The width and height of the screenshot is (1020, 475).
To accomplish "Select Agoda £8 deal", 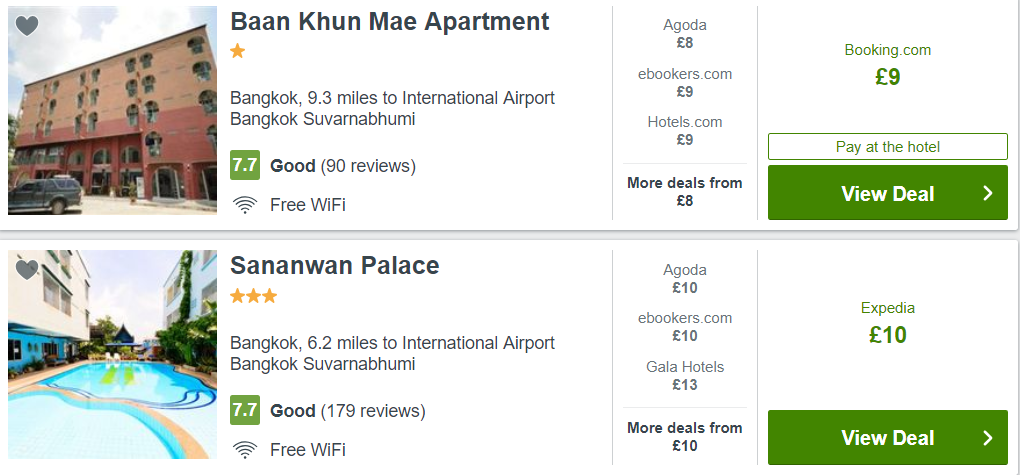I will [x=684, y=34].
